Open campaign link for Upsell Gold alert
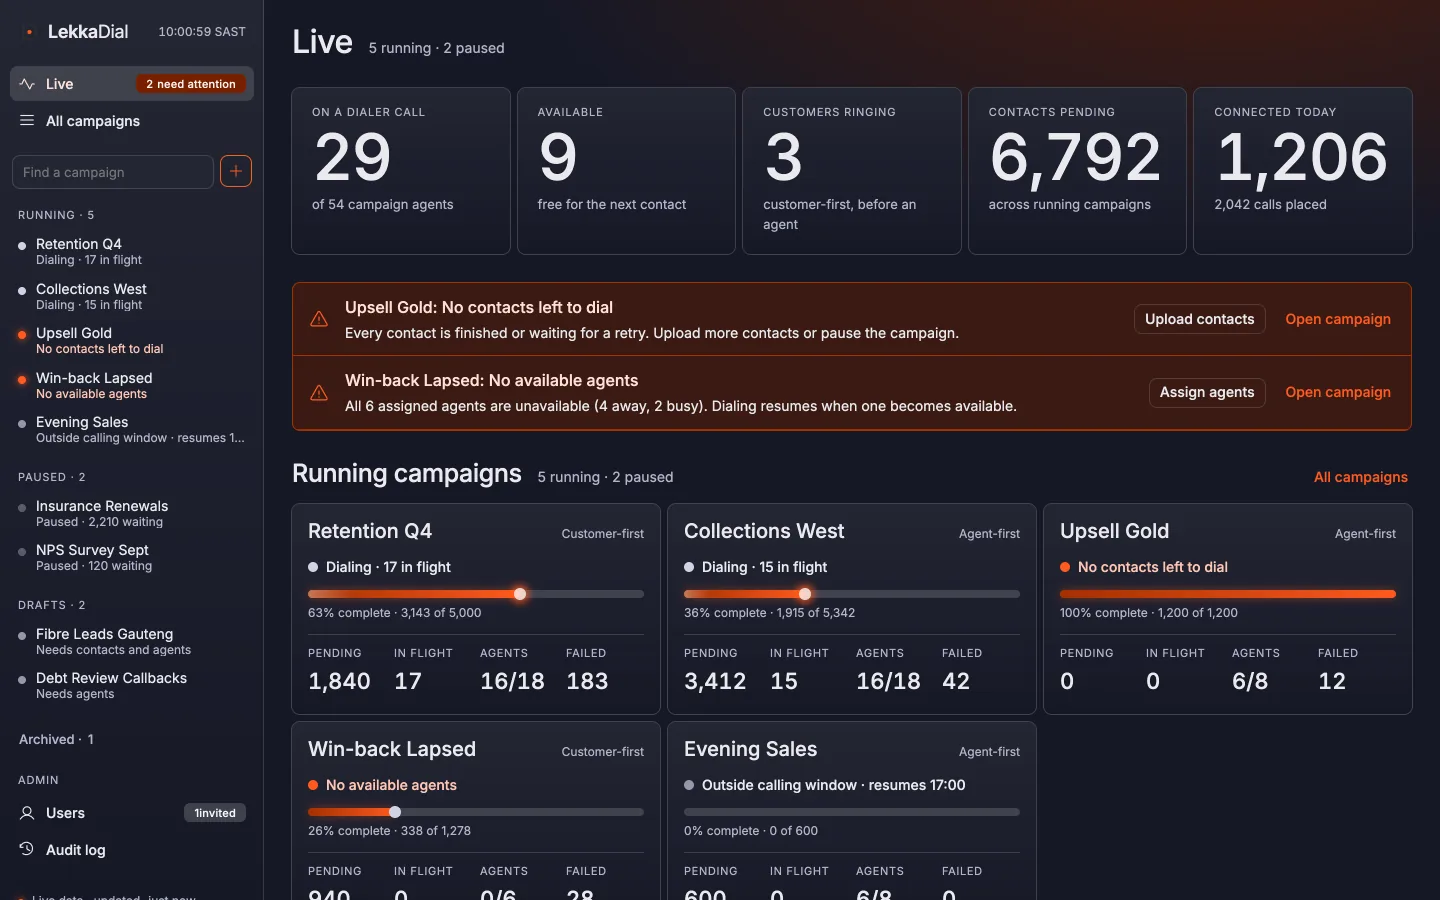 click(1338, 319)
